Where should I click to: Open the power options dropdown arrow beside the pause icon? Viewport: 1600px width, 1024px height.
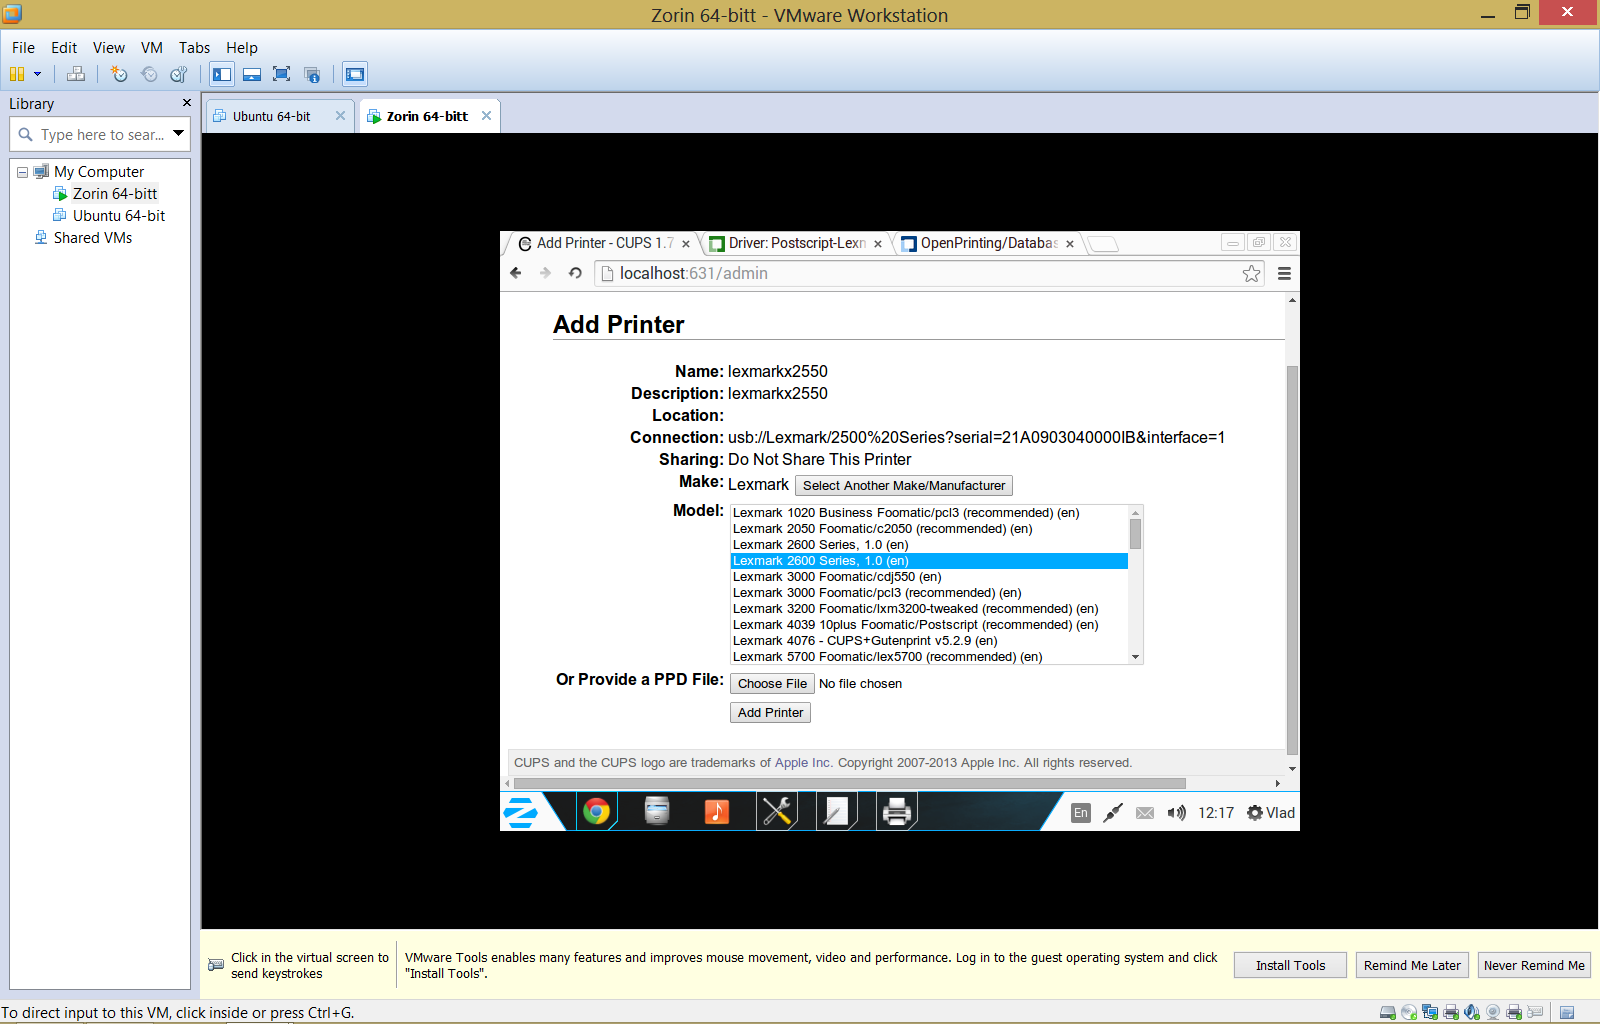tap(37, 74)
